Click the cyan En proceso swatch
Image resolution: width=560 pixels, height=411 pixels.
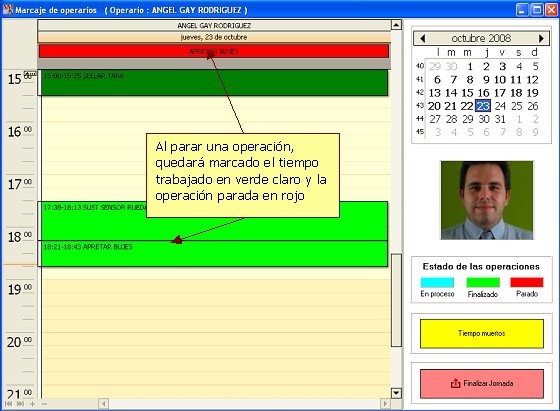pos(437,282)
